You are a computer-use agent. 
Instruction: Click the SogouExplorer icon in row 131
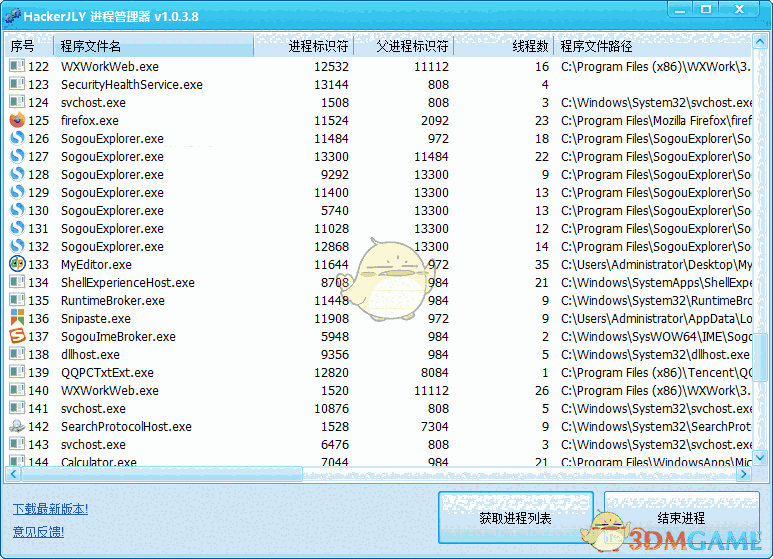[x=17, y=228]
